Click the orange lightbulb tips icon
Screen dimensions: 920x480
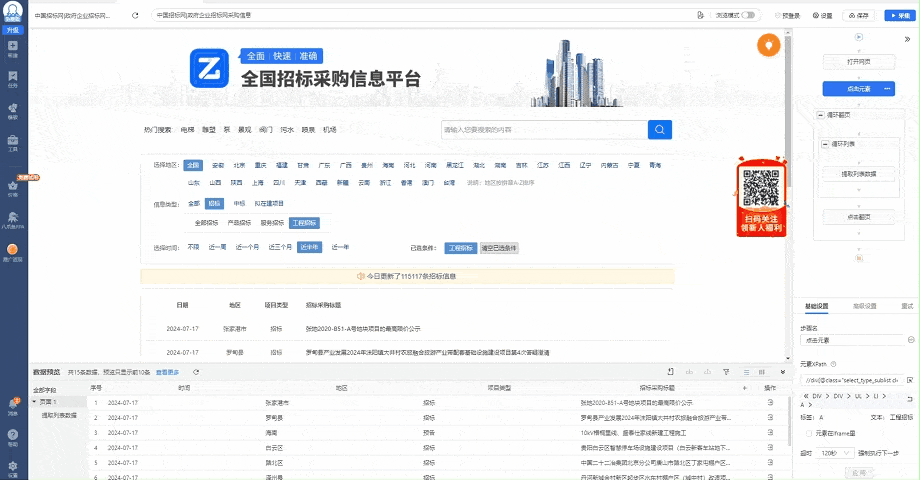pyautogui.click(x=769, y=45)
